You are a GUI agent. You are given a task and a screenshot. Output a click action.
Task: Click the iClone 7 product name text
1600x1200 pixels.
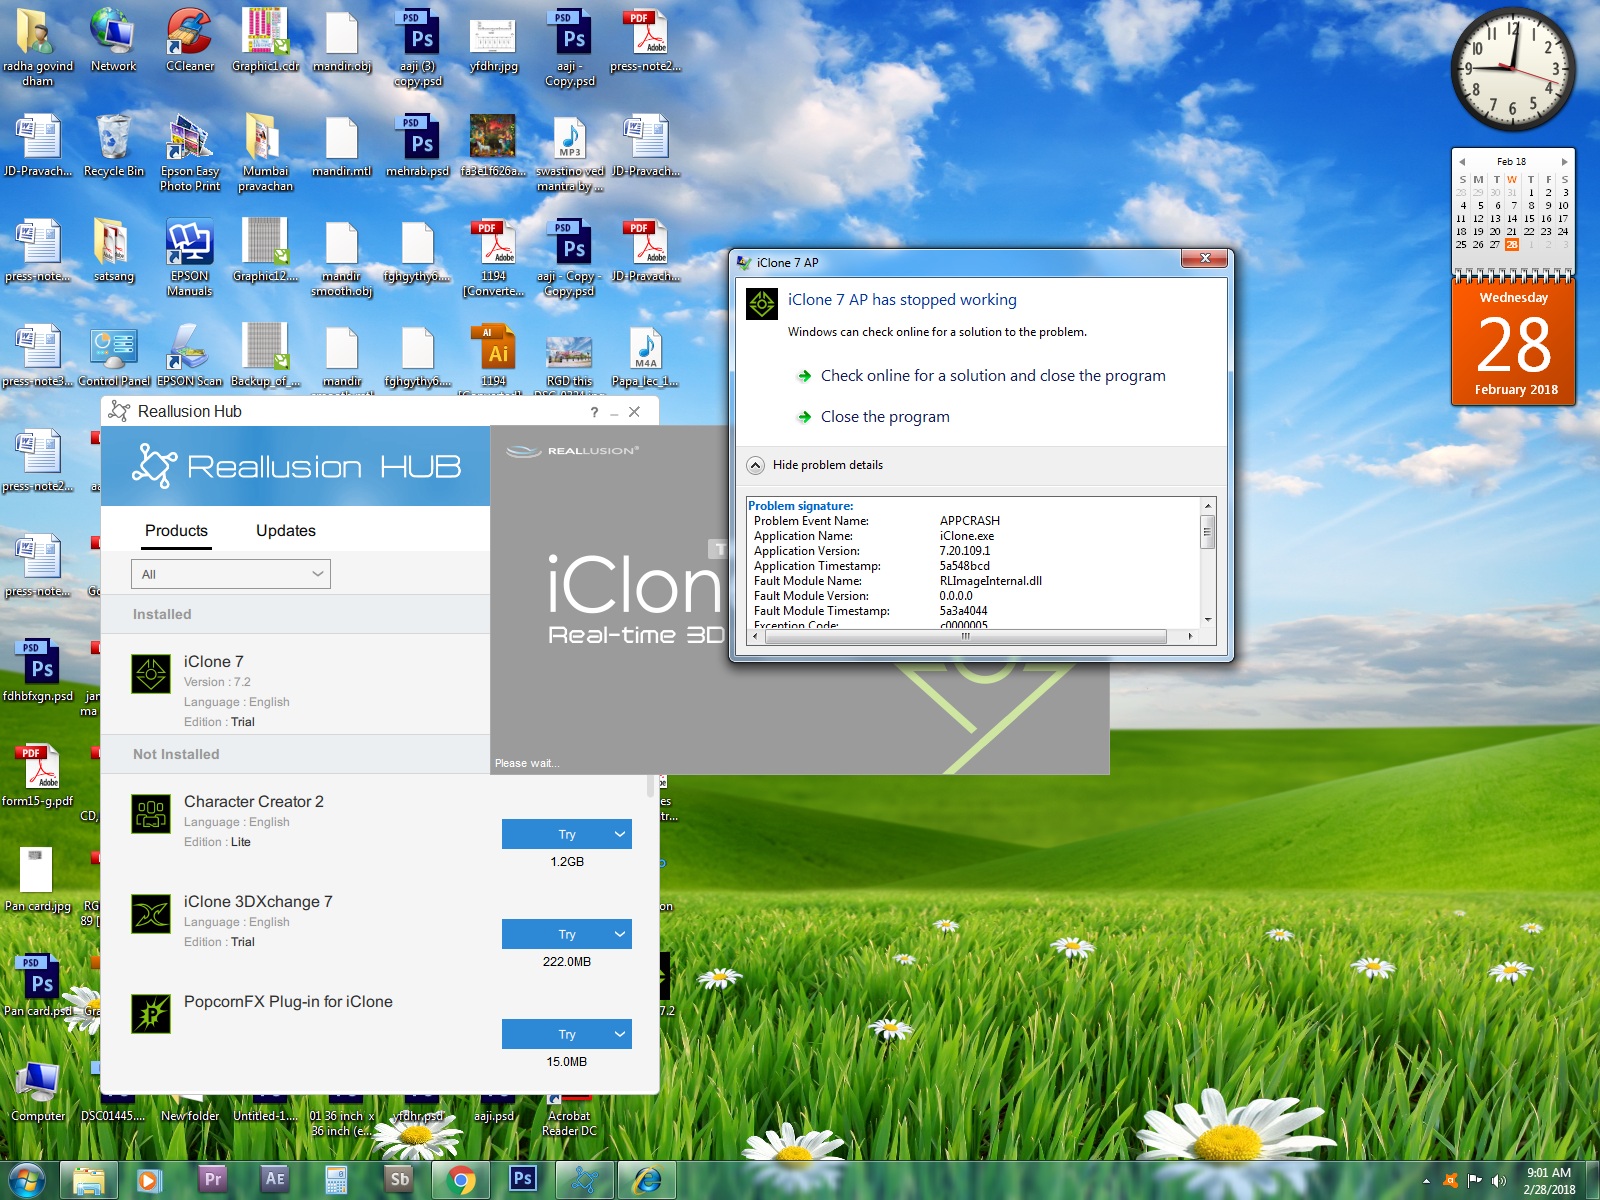tap(213, 662)
